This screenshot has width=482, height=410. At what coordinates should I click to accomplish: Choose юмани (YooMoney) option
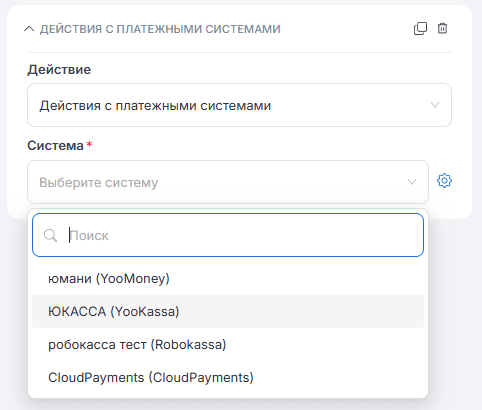tap(228, 278)
